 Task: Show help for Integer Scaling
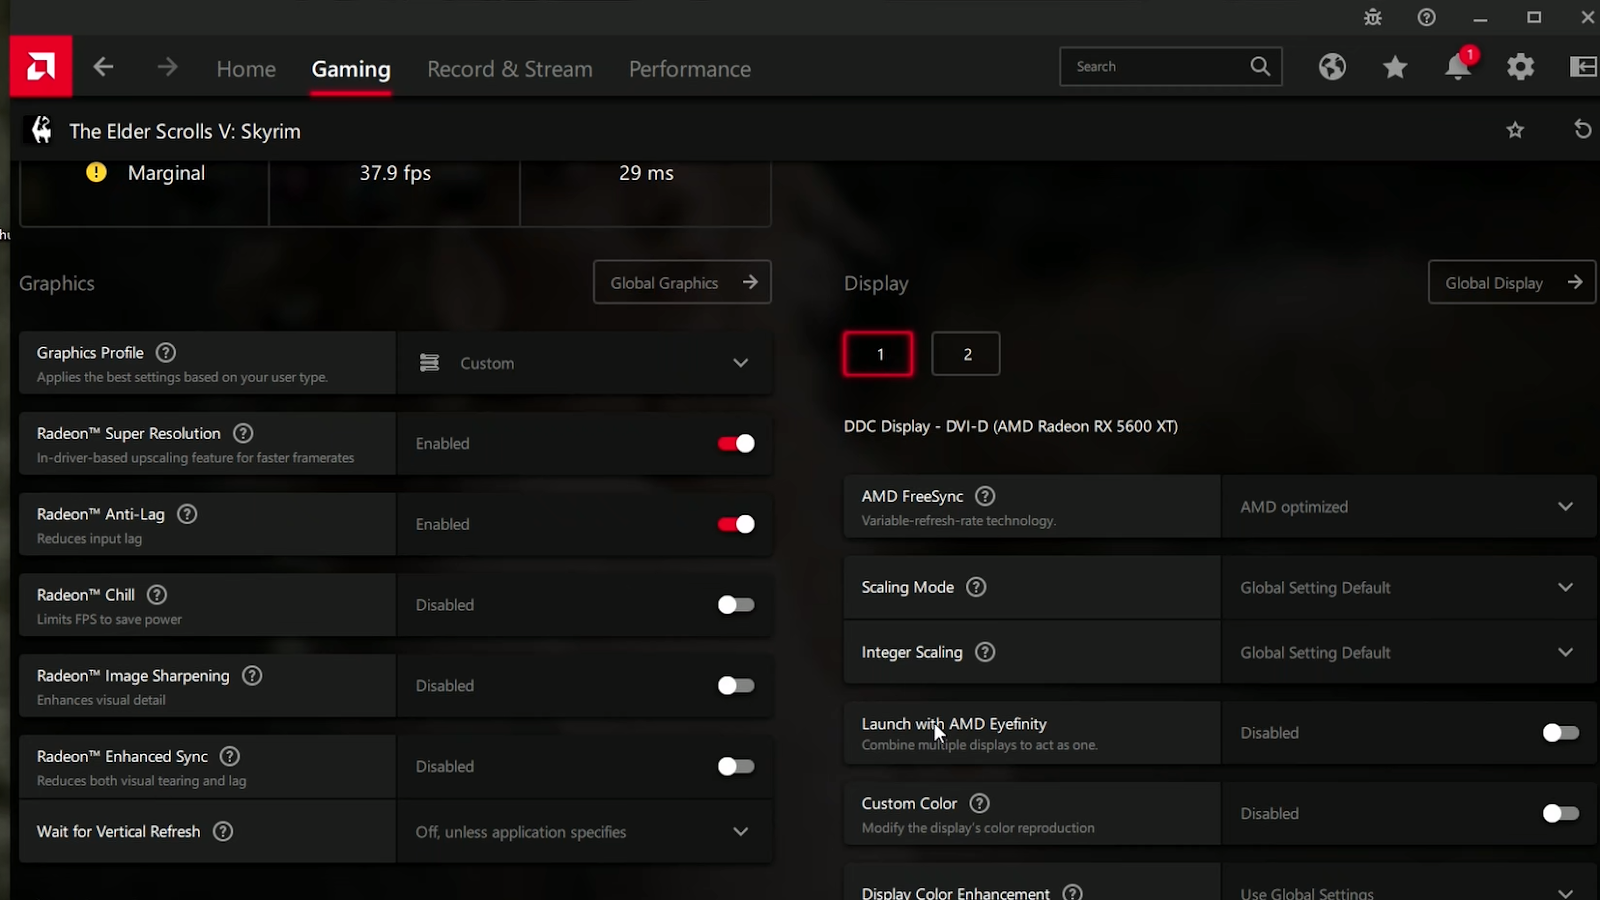click(985, 652)
